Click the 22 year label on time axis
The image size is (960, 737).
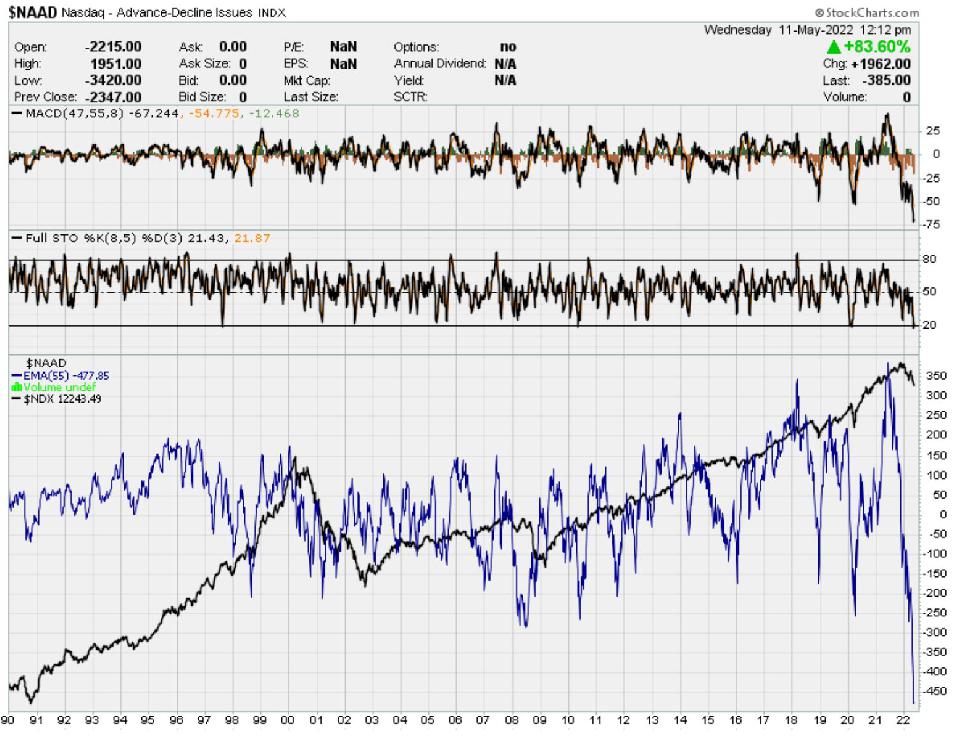pyautogui.click(x=903, y=720)
